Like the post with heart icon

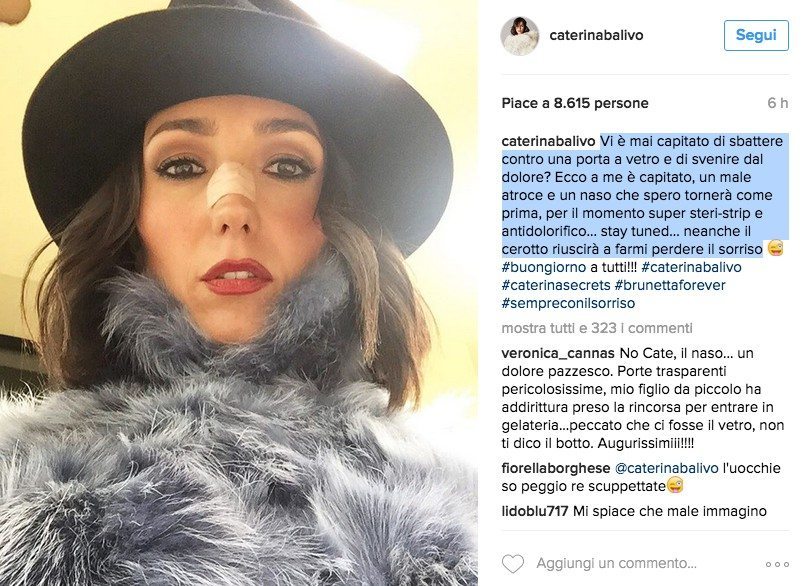(513, 563)
